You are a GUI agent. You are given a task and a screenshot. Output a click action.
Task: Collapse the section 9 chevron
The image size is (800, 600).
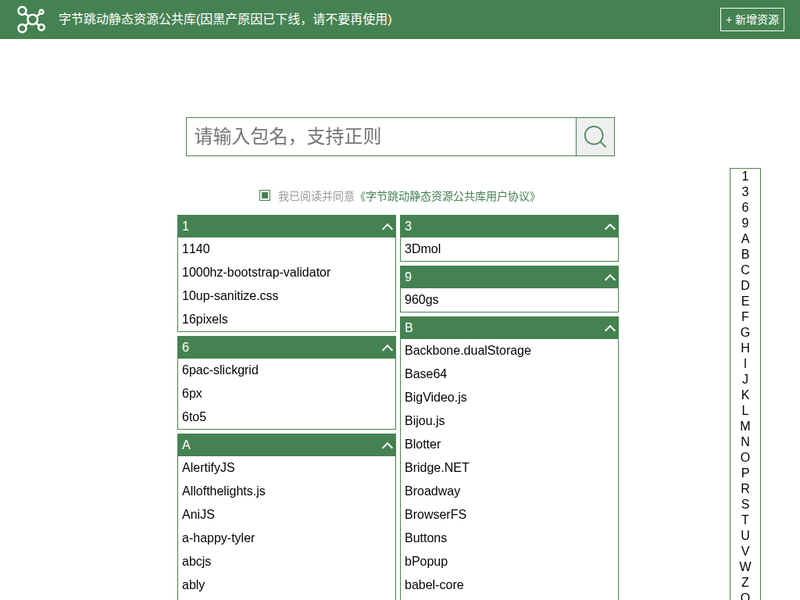click(610, 278)
